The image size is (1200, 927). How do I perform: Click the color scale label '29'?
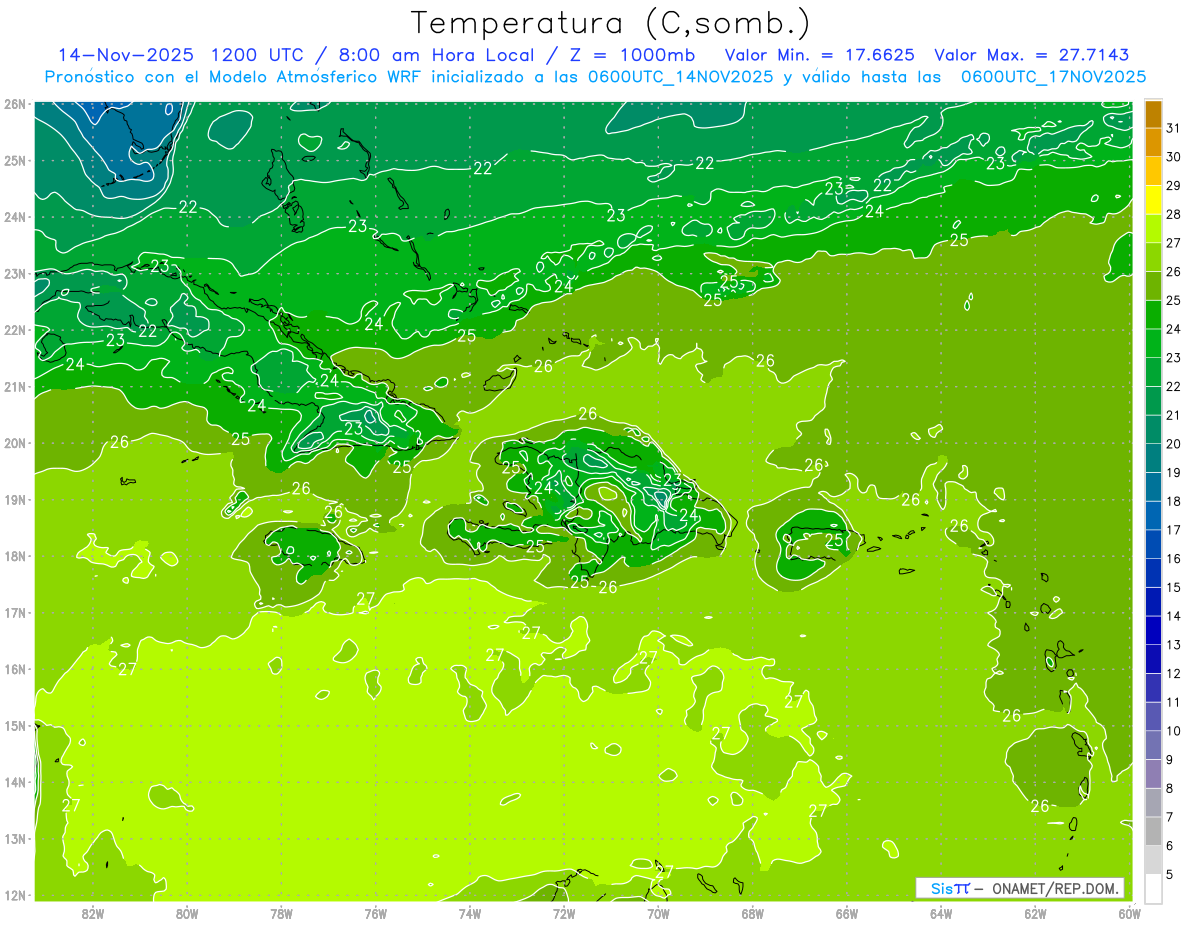point(1174,186)
